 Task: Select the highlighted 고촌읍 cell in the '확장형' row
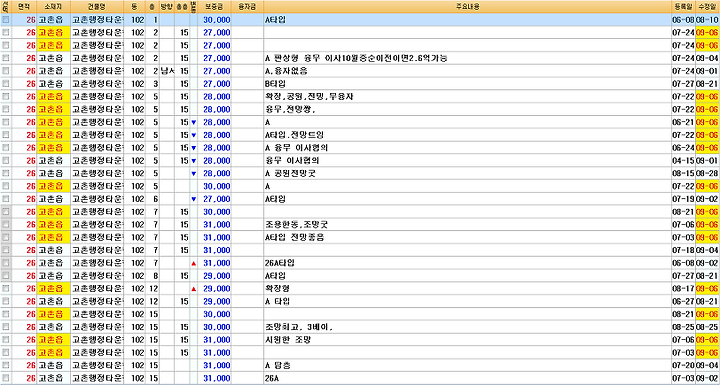[53, 289]
